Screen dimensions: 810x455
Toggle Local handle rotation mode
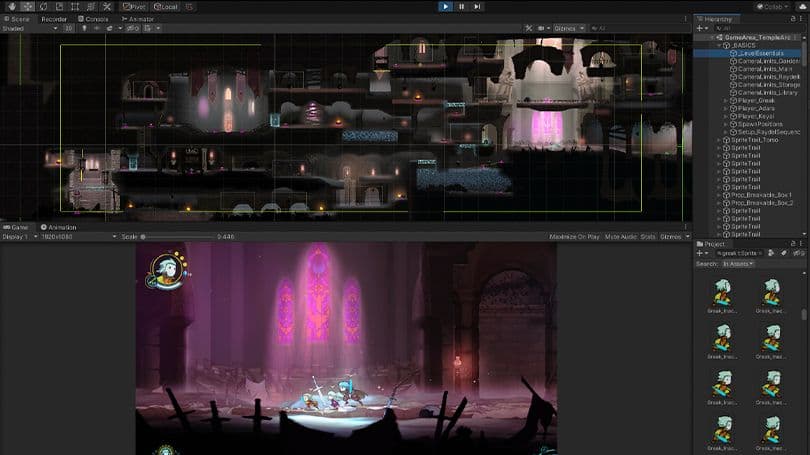(x=166, y=6)
